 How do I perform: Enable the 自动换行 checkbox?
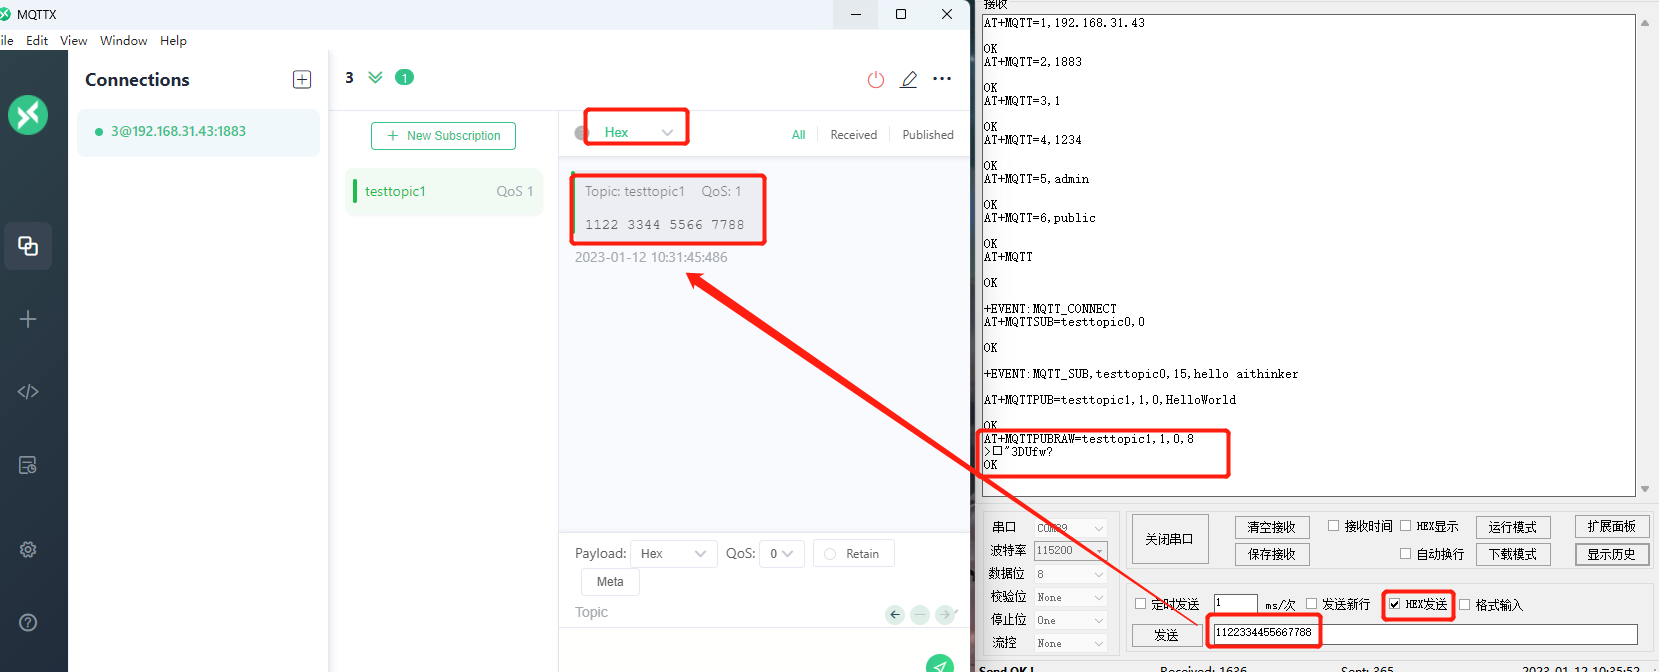[1405, 554]
